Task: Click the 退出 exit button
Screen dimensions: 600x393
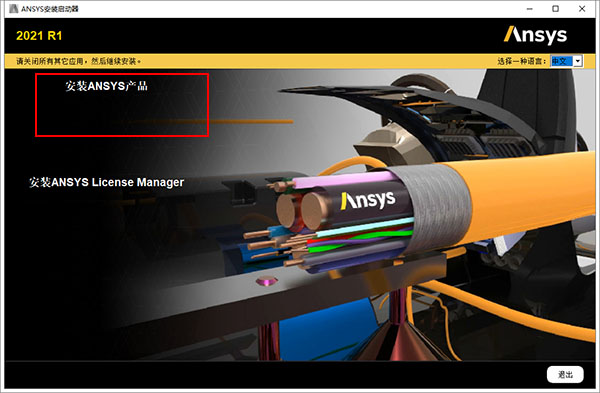Action: coord(565,374)
